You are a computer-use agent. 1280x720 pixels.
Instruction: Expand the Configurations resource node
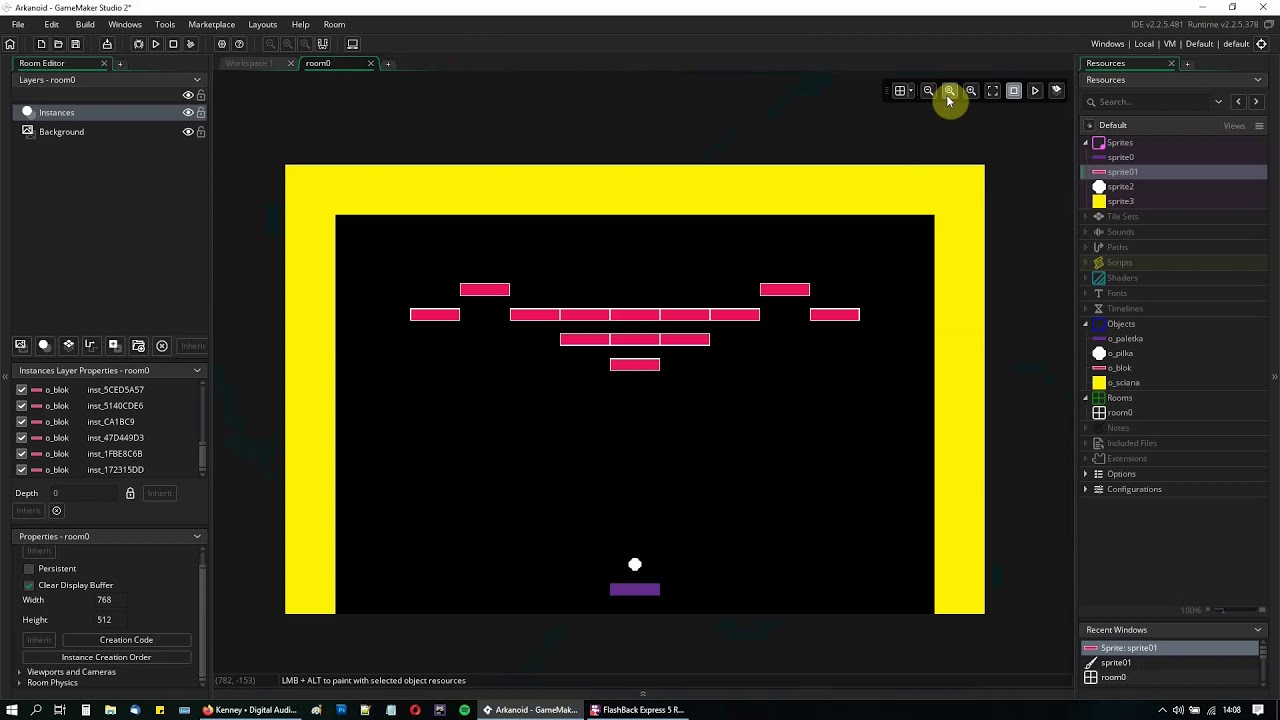pyautogui.click(x=1086, y=490)
